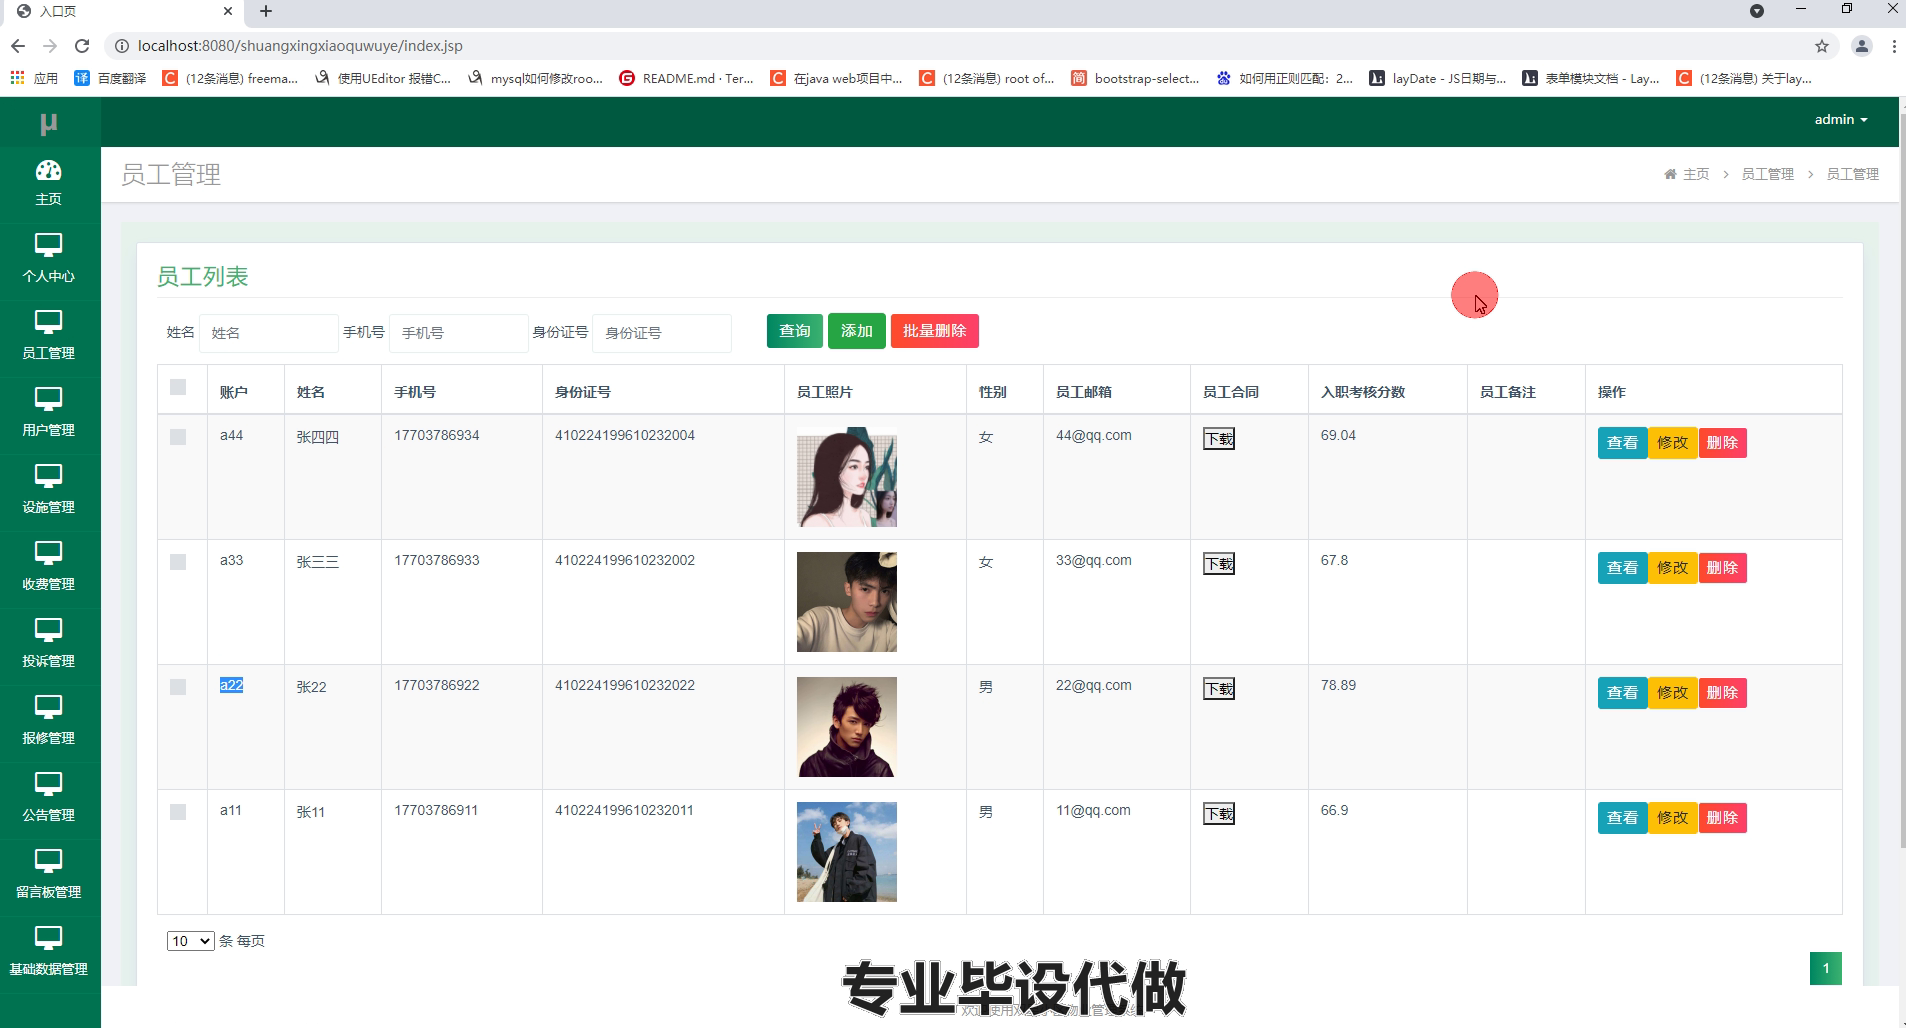This screenshot has width=1906, height=1028.
Task: Open the photo thumbnail of 张四四
Action: click(847, 477)
